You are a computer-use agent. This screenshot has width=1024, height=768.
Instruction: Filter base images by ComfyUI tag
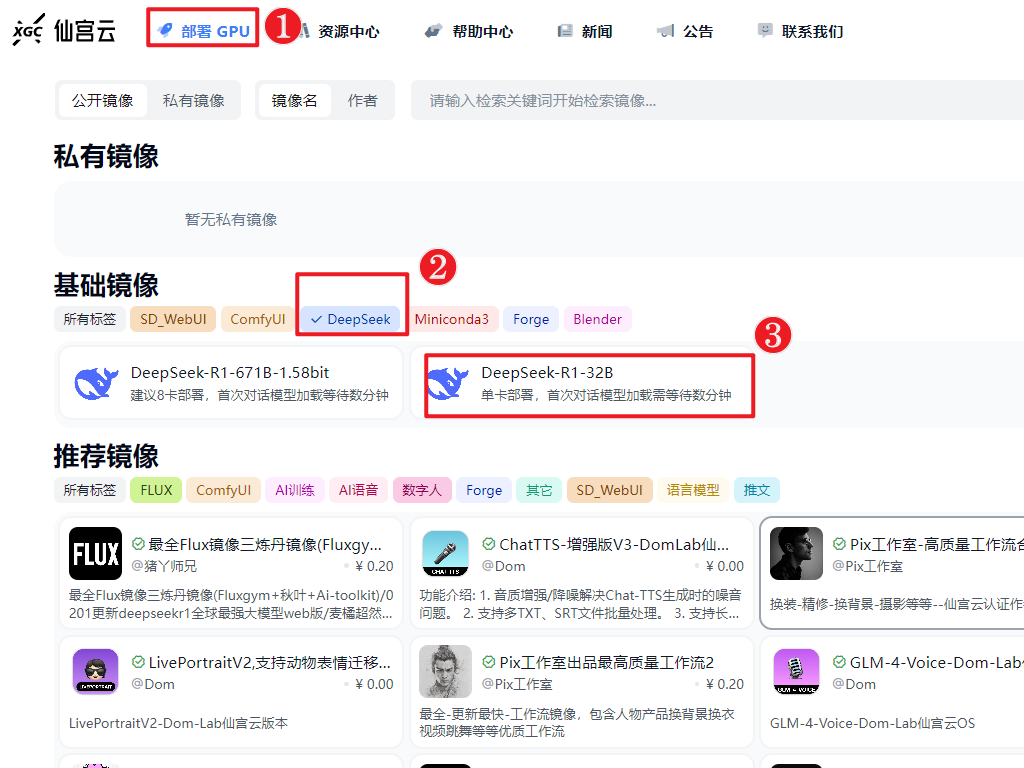258,319
